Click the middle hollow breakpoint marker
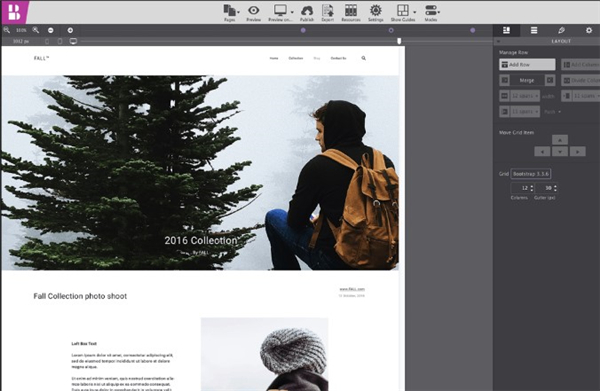The height and width of the screenshot is (391, 600). click(x=391, y=30)
